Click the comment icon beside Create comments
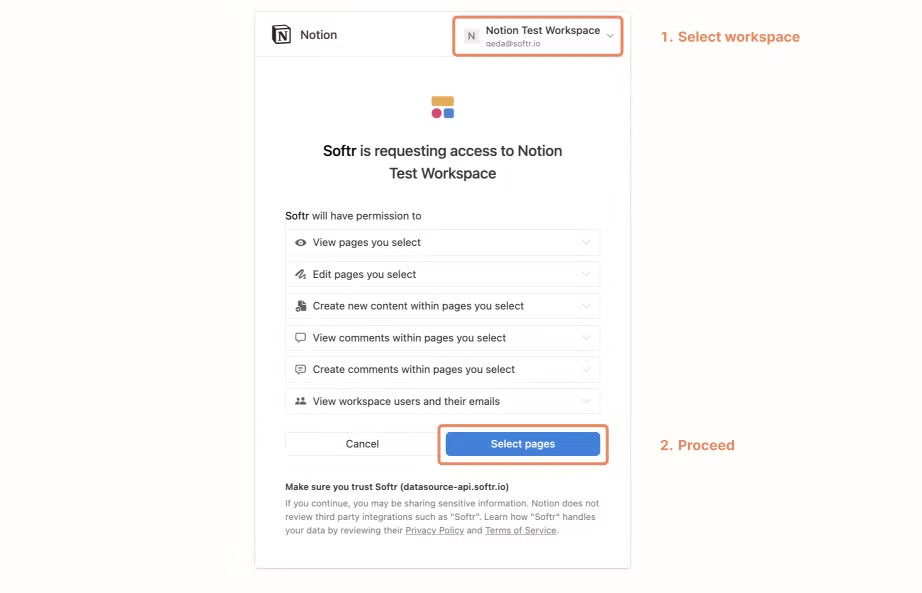Image resolution: width=922 pixels, height=593 pixels. pyautogui.click(x=300, y=369)
